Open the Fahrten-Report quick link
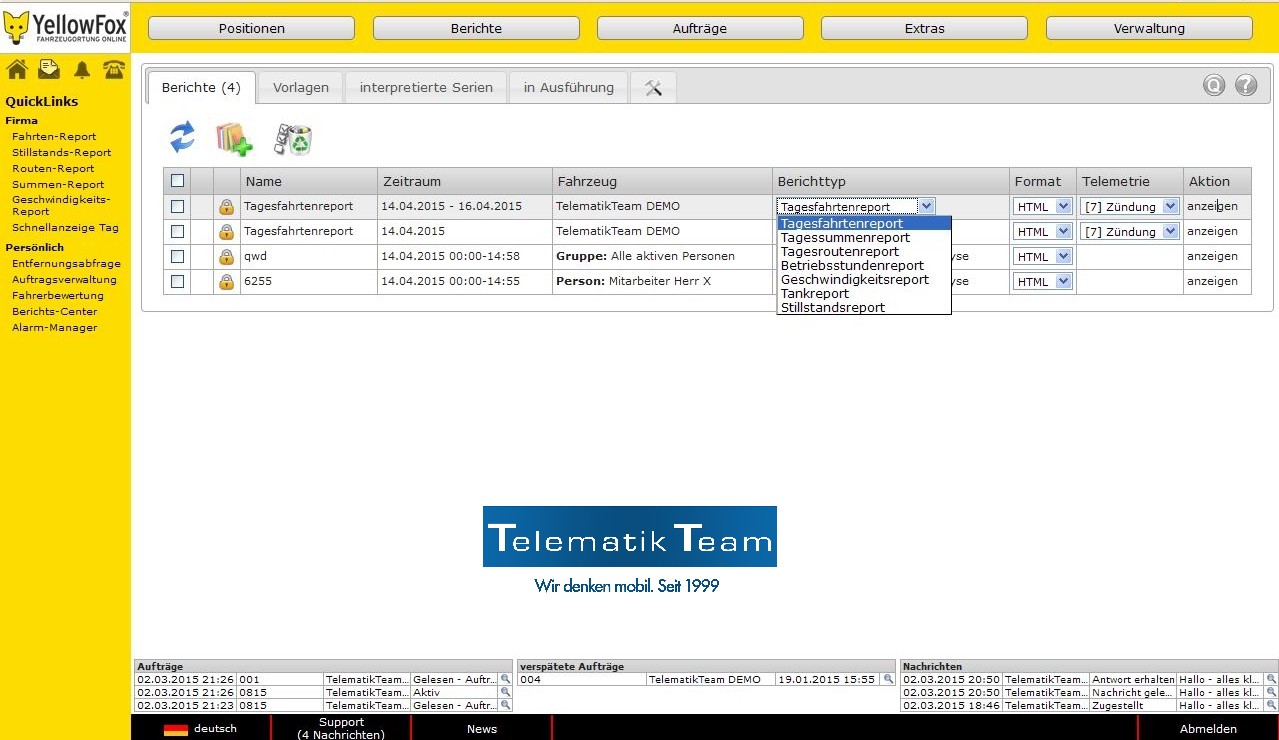 (x=54, y=137)
